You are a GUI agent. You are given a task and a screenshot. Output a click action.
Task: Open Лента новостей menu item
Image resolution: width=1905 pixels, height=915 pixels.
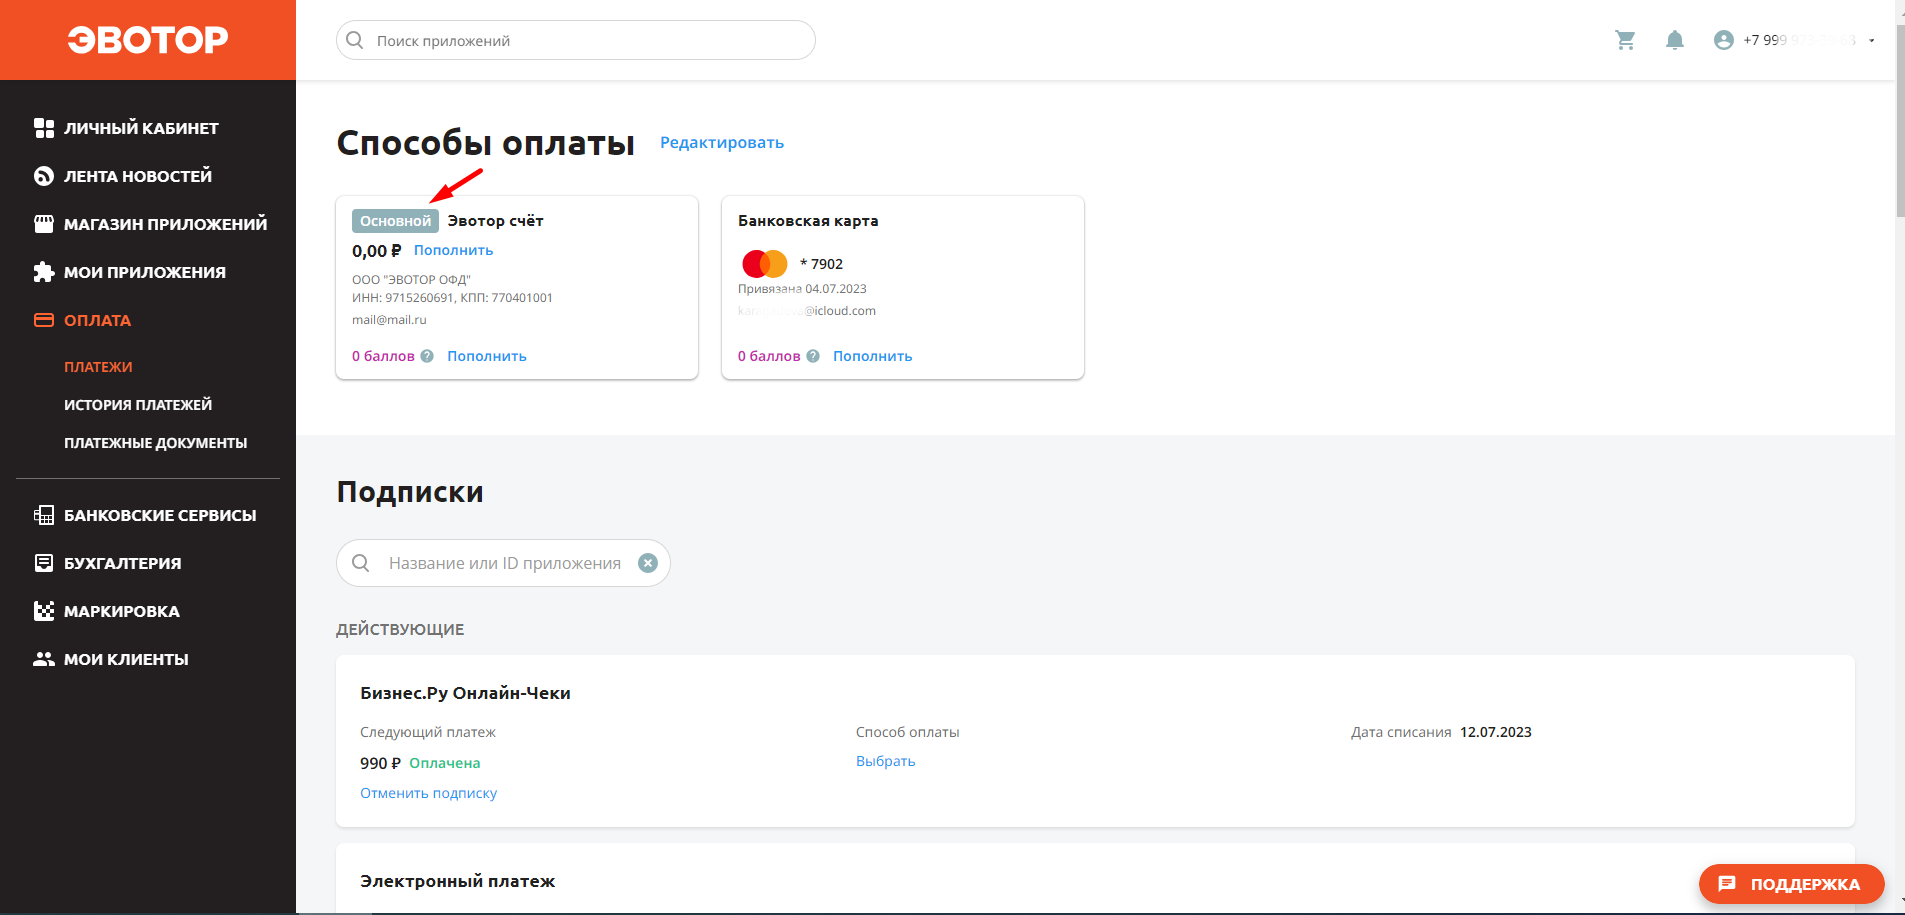tap(138, 176)
